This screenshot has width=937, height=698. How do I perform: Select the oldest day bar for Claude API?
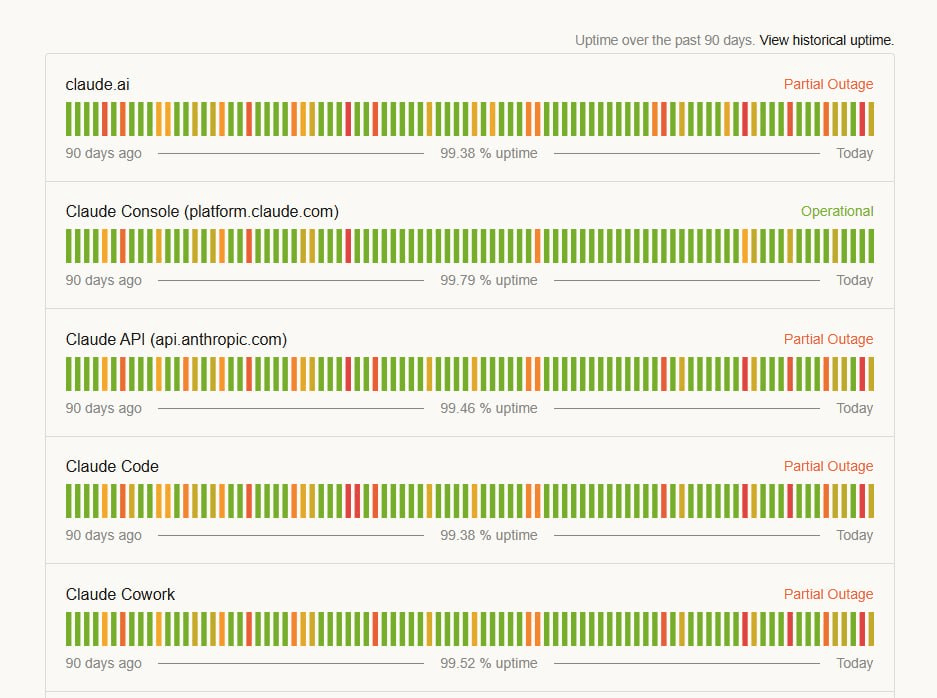point(69,374)
